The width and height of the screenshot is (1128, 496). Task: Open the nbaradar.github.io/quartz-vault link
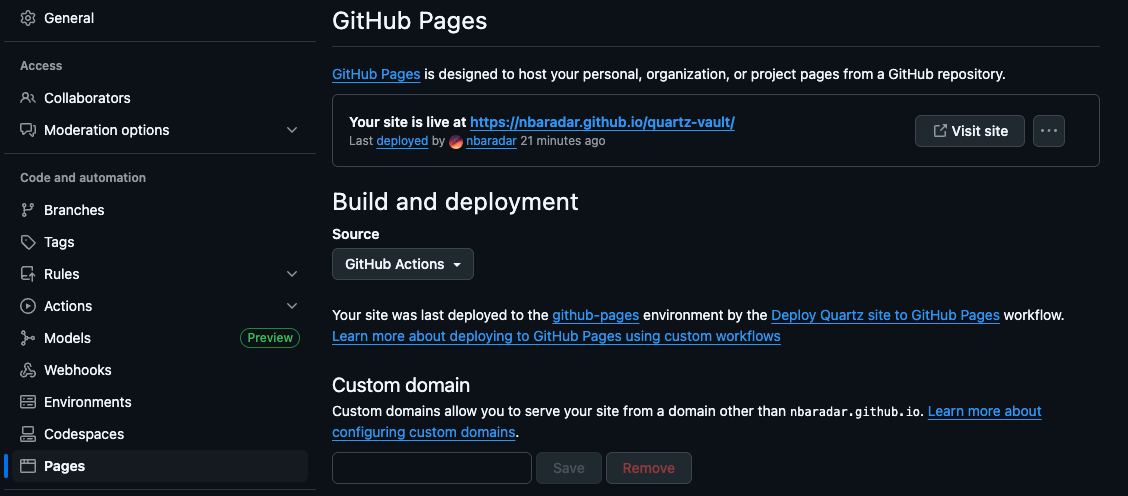click(602, 122)
